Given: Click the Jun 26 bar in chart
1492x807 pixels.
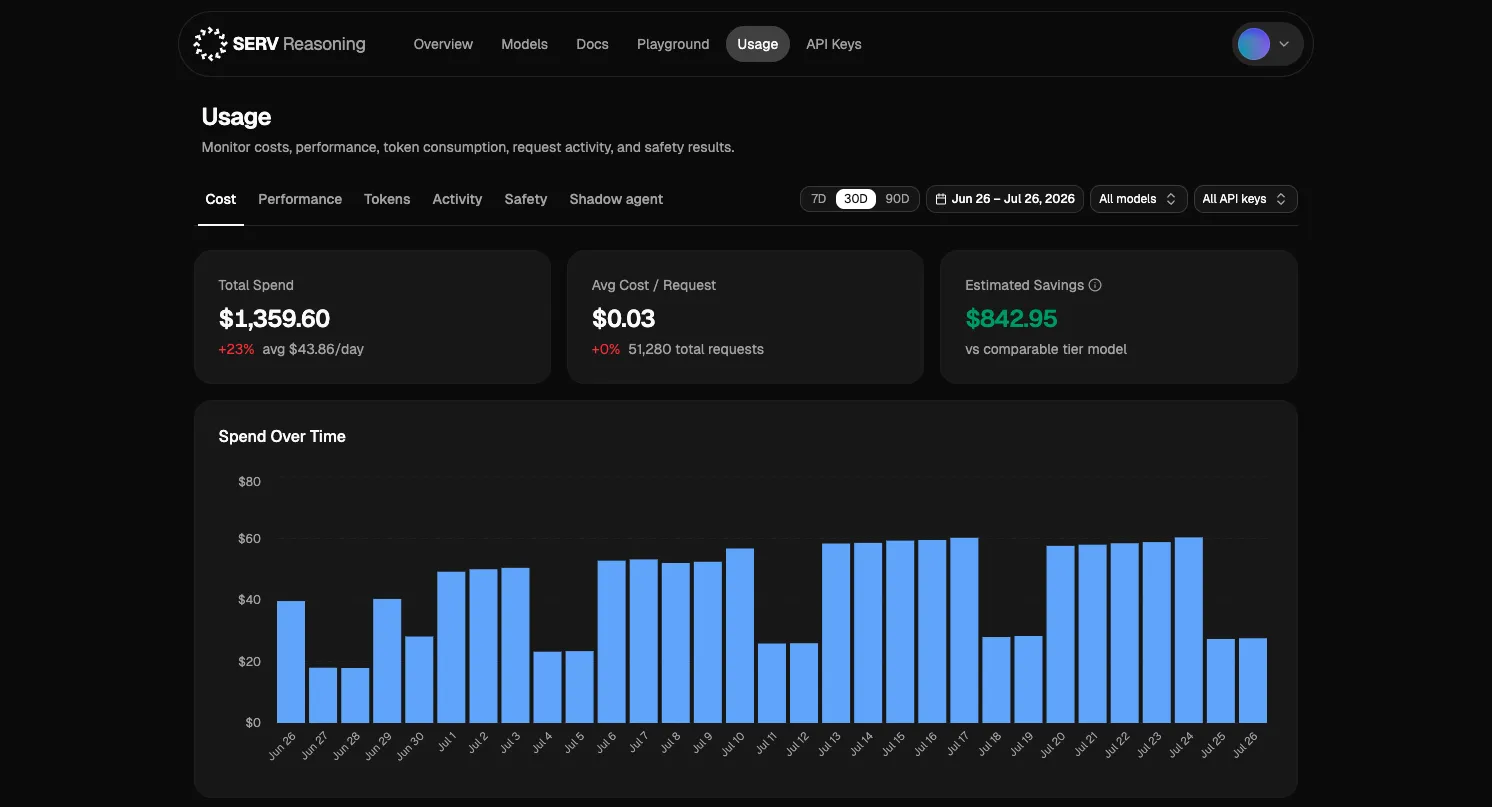Looking at the screenshot, I should click(291, 662).
